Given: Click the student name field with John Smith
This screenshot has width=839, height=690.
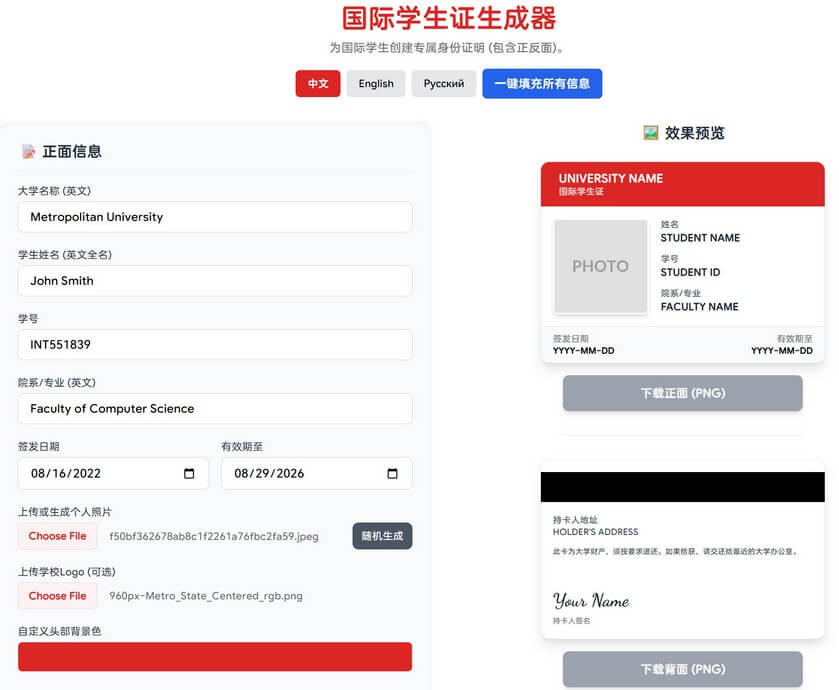Looking at the screenshot, I should 215,281.
